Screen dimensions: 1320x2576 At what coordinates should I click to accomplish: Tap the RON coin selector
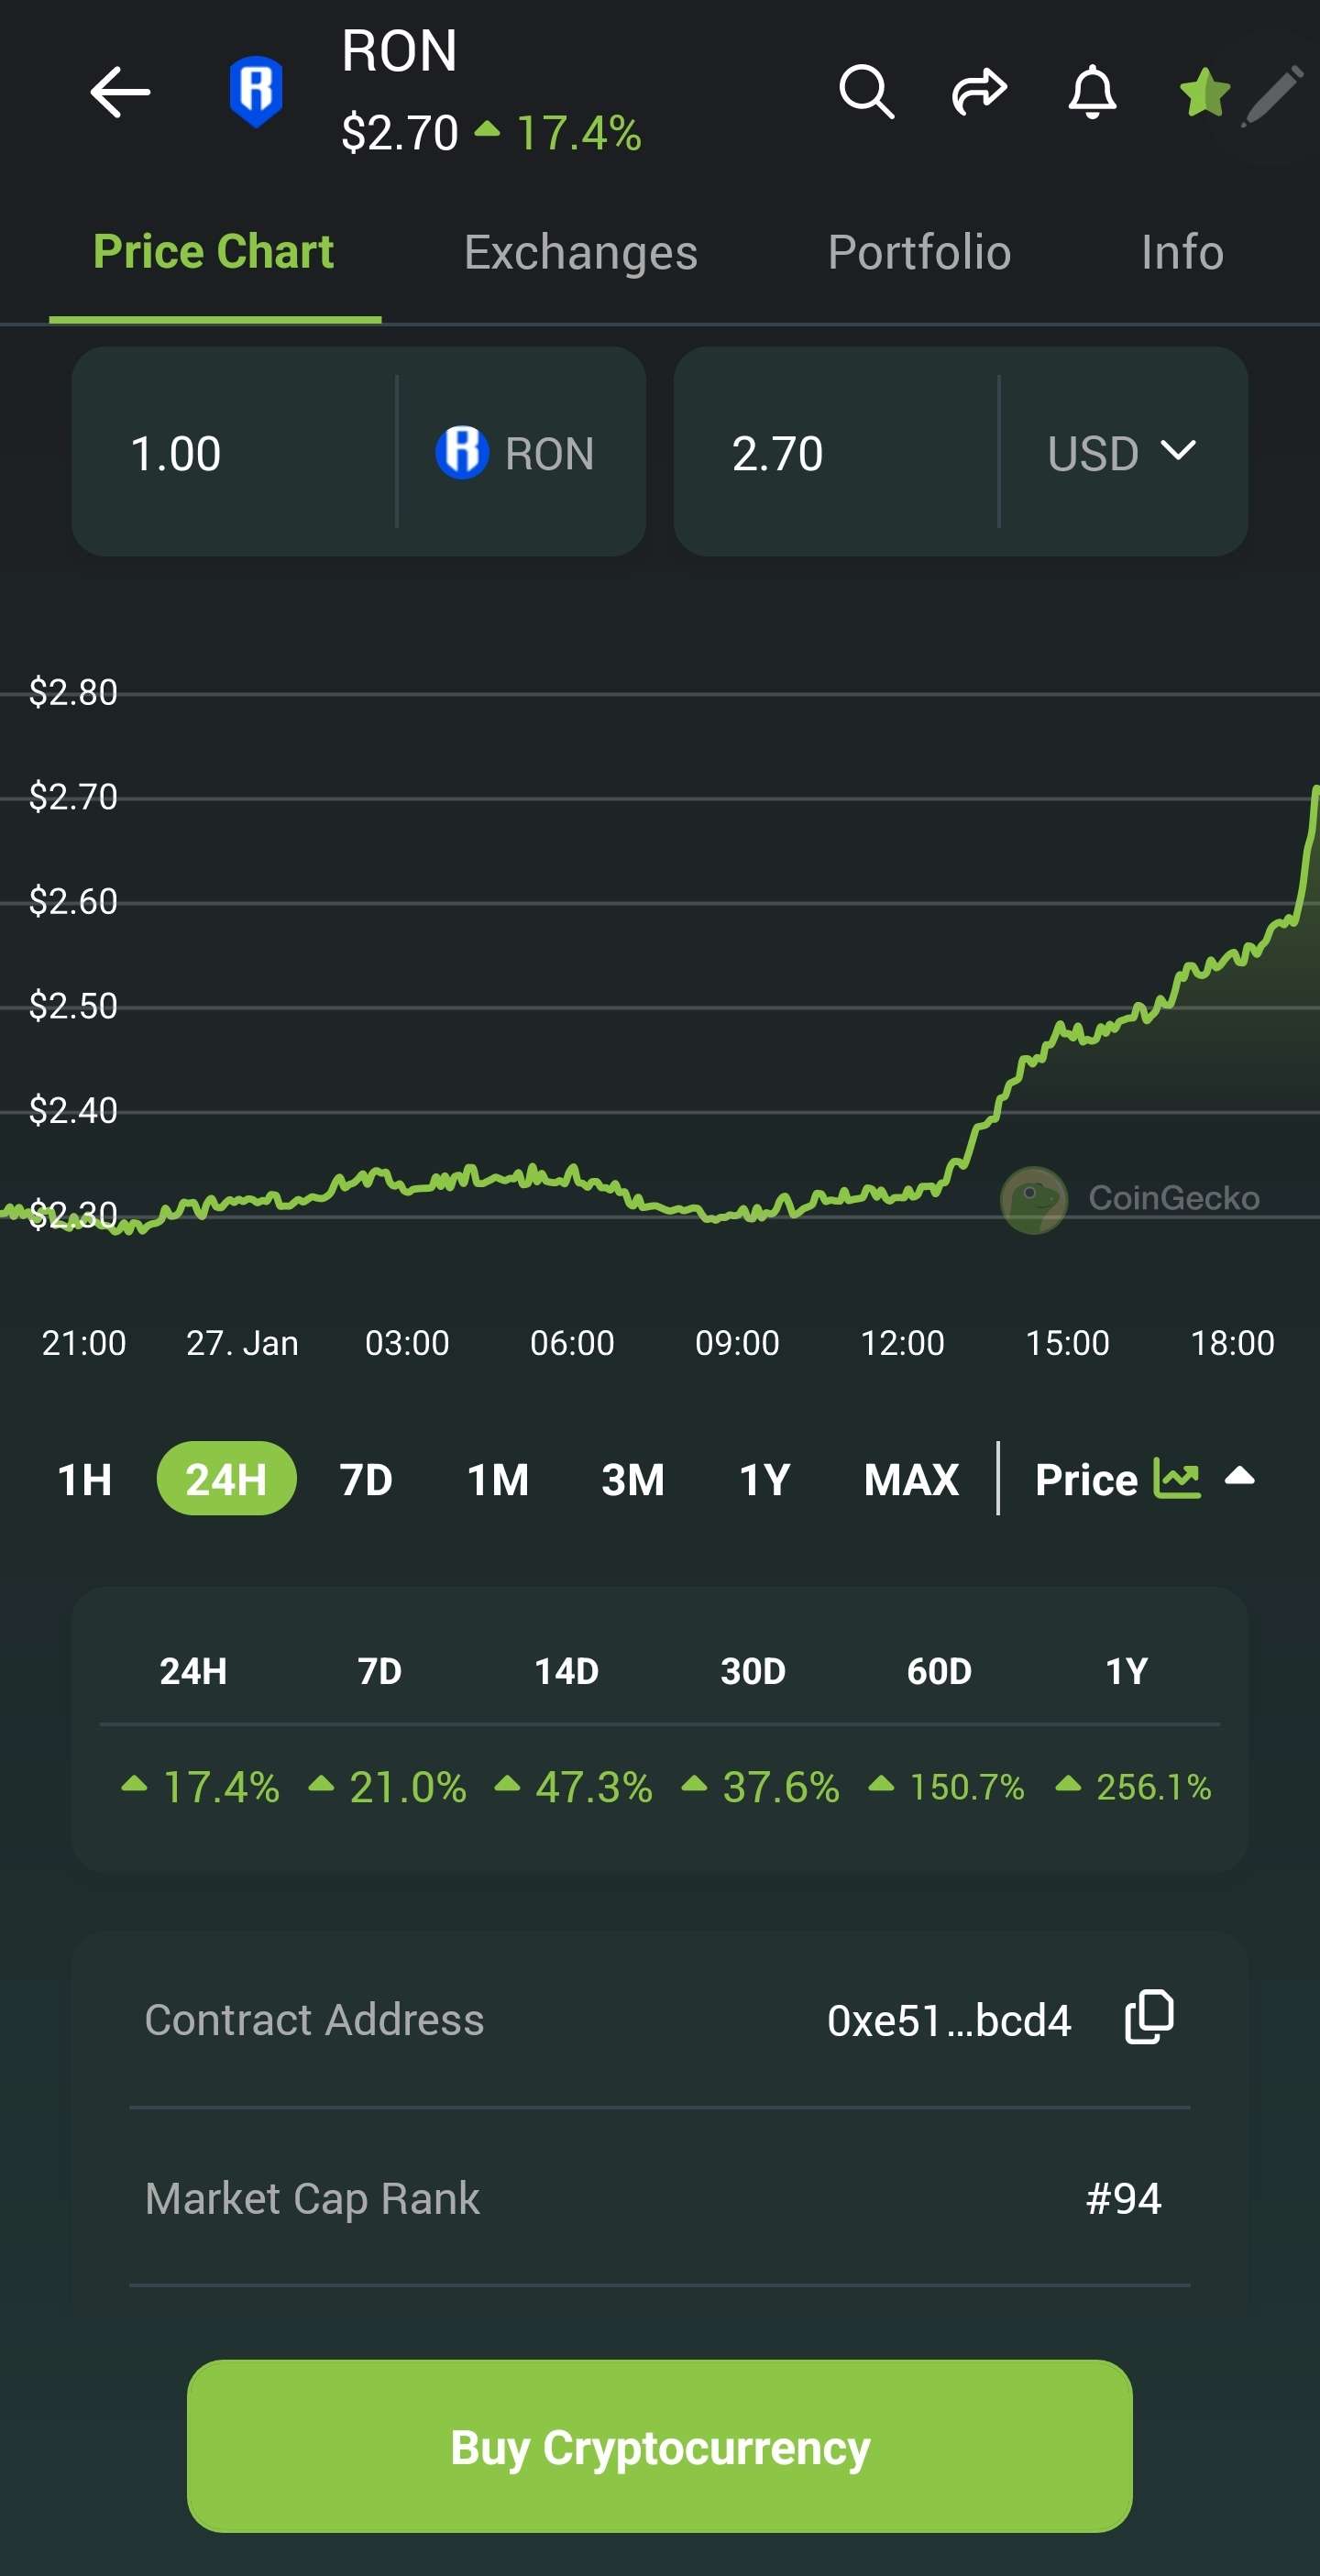click(516, 453)
